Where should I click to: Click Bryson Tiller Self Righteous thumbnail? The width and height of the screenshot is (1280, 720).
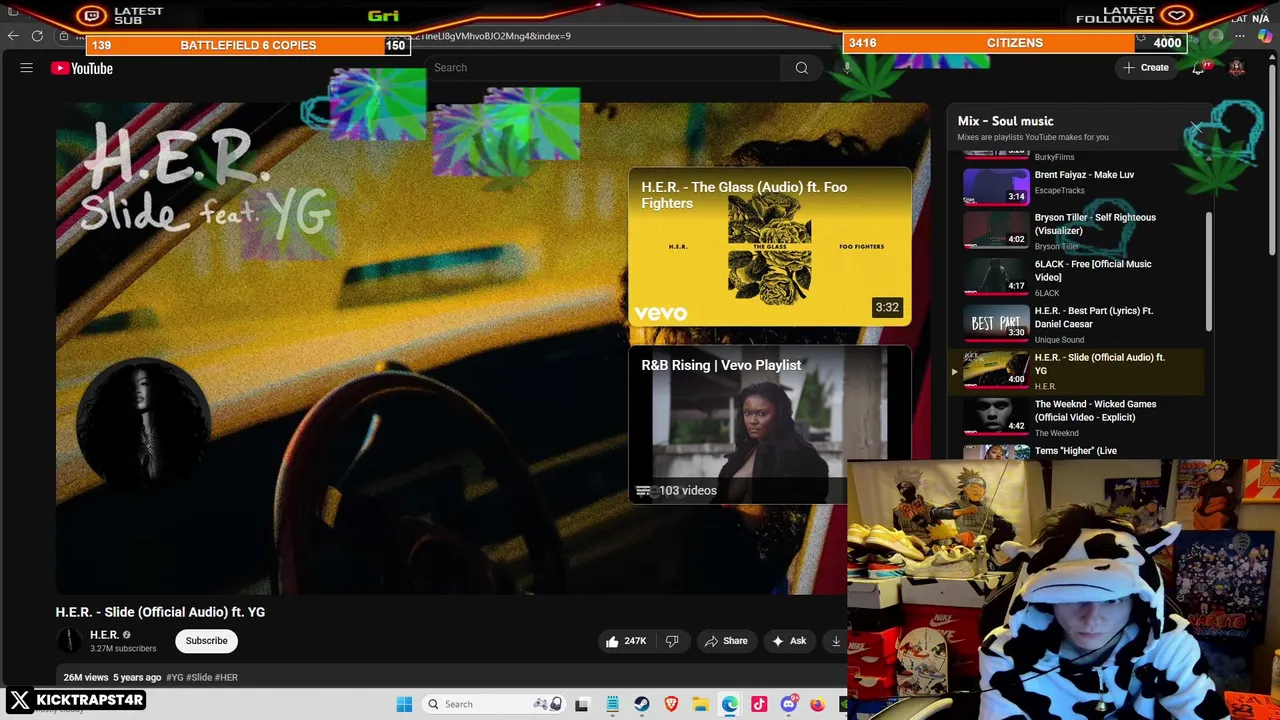point(996,230)
